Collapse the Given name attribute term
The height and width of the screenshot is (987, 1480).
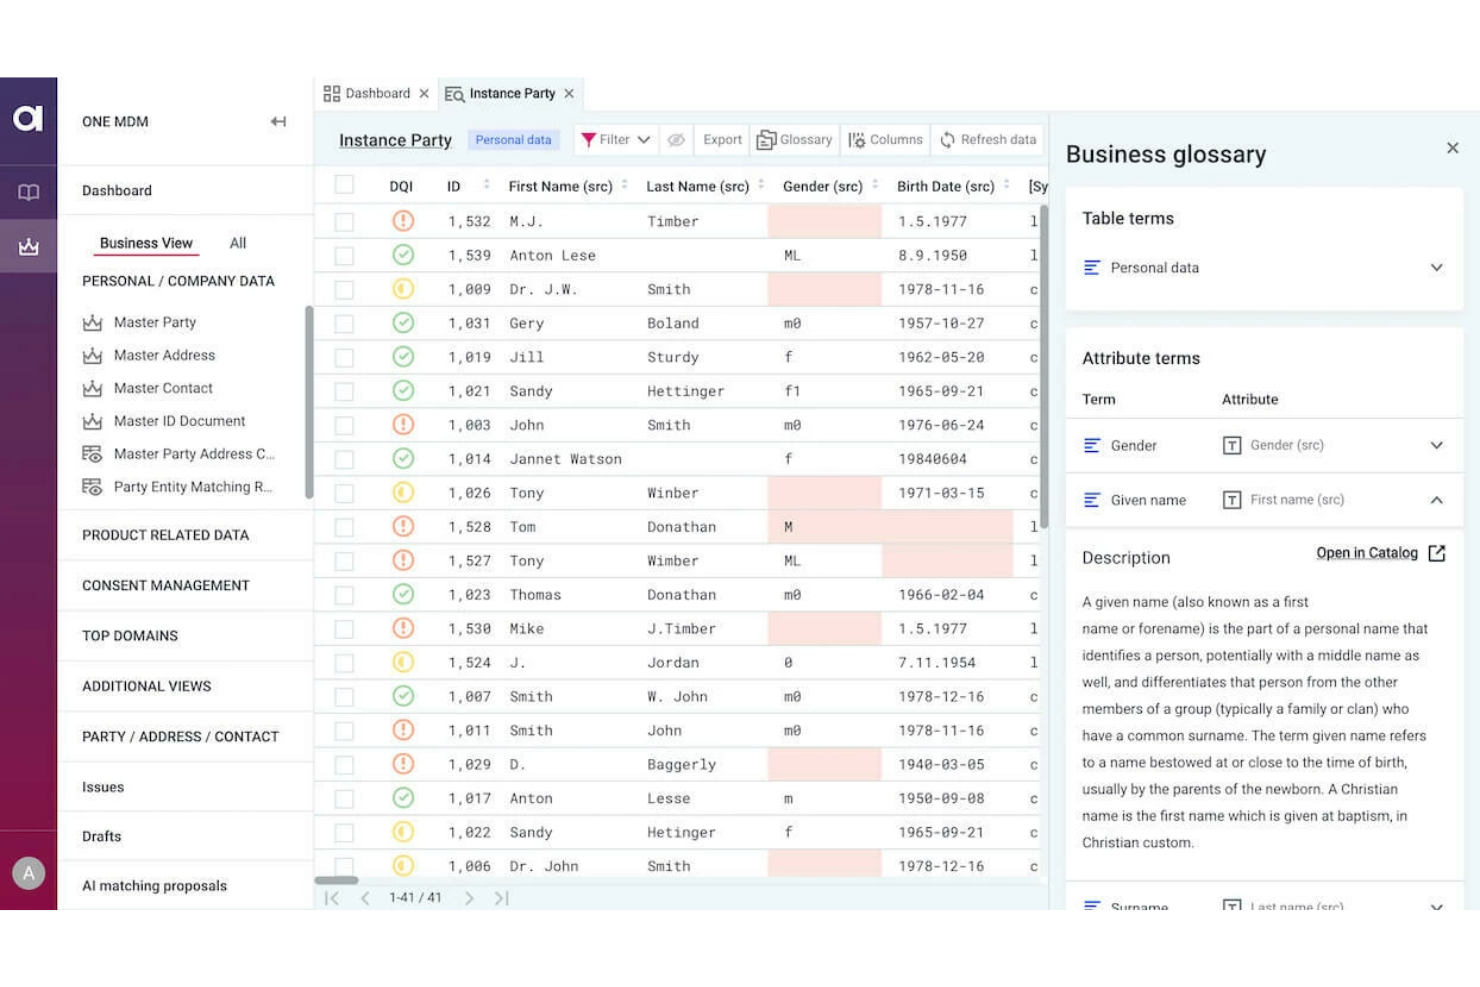pos(1436,500)
